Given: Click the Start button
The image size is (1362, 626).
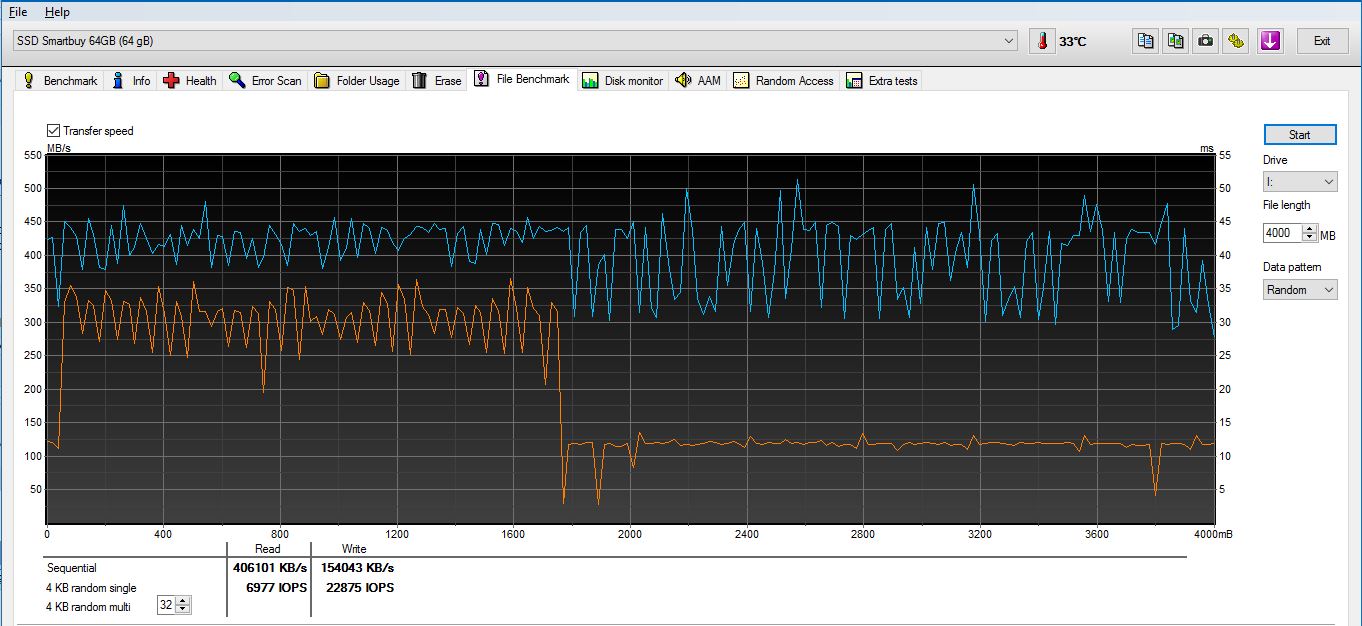Looking at the screenshot, I should pyautogui.click(x=1299, y=135).
